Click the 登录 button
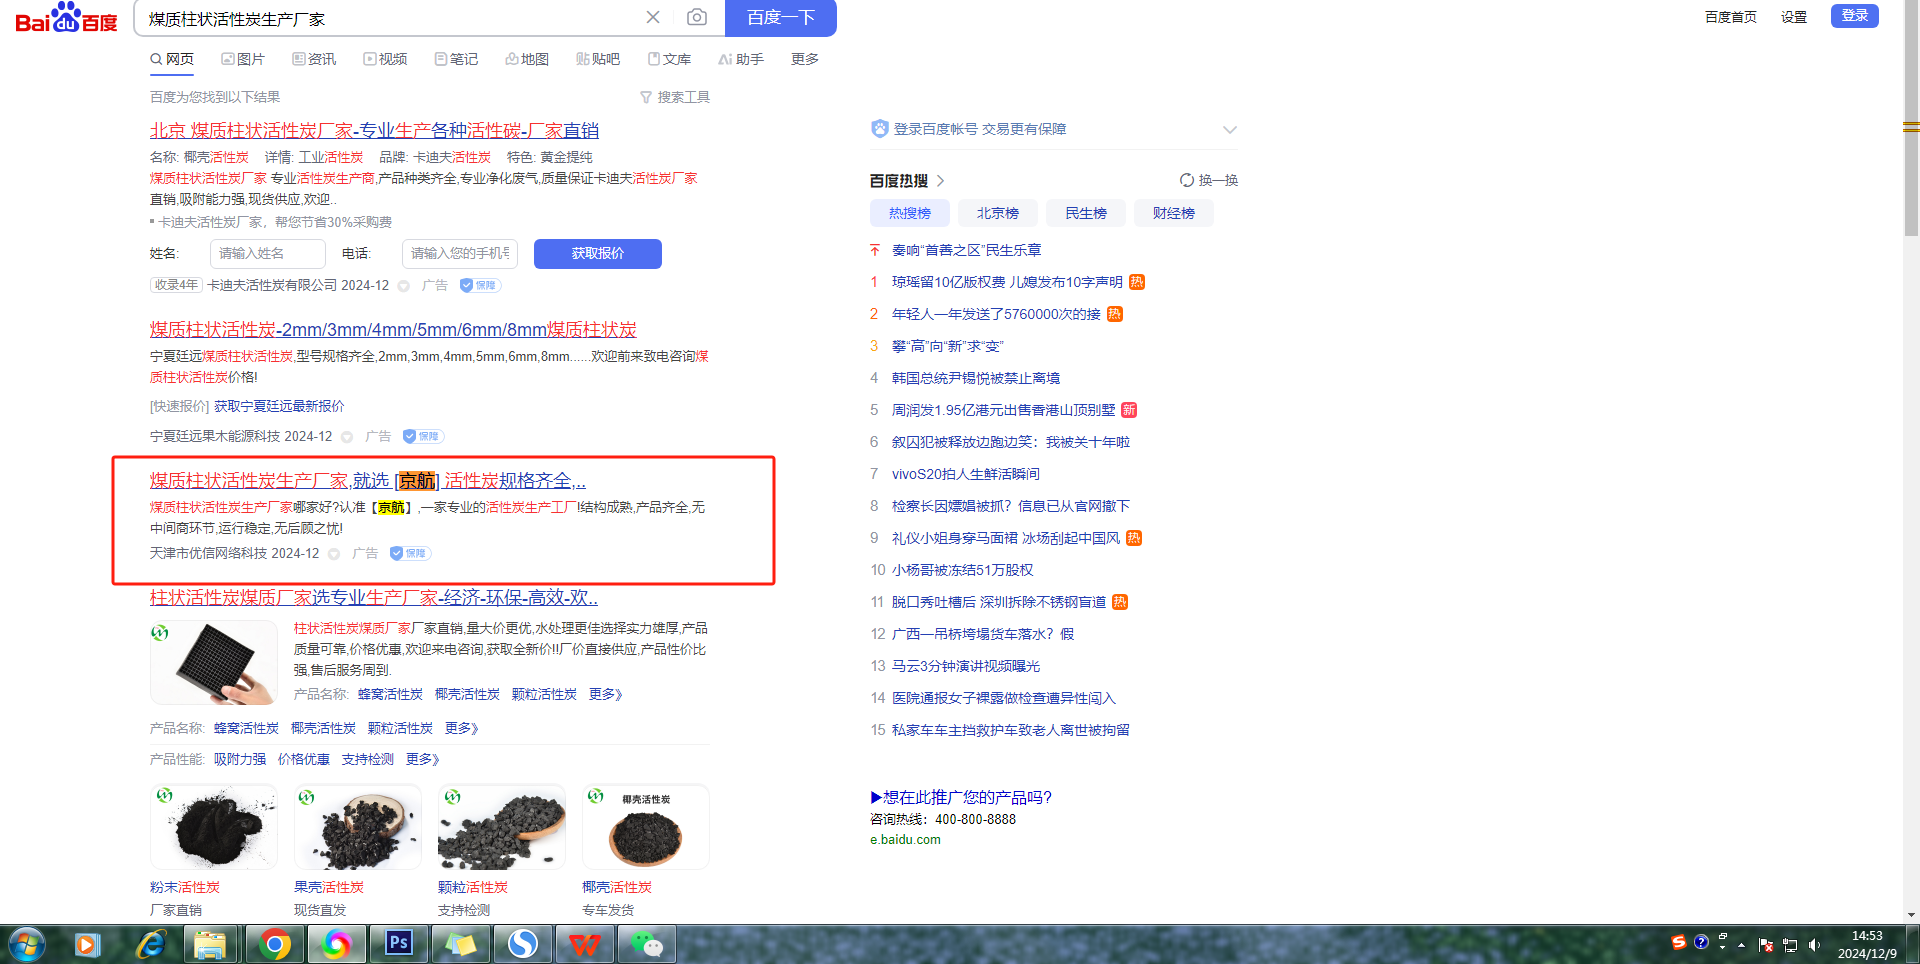Viewport: 1920px width, 964px height. coord(1855,16)
